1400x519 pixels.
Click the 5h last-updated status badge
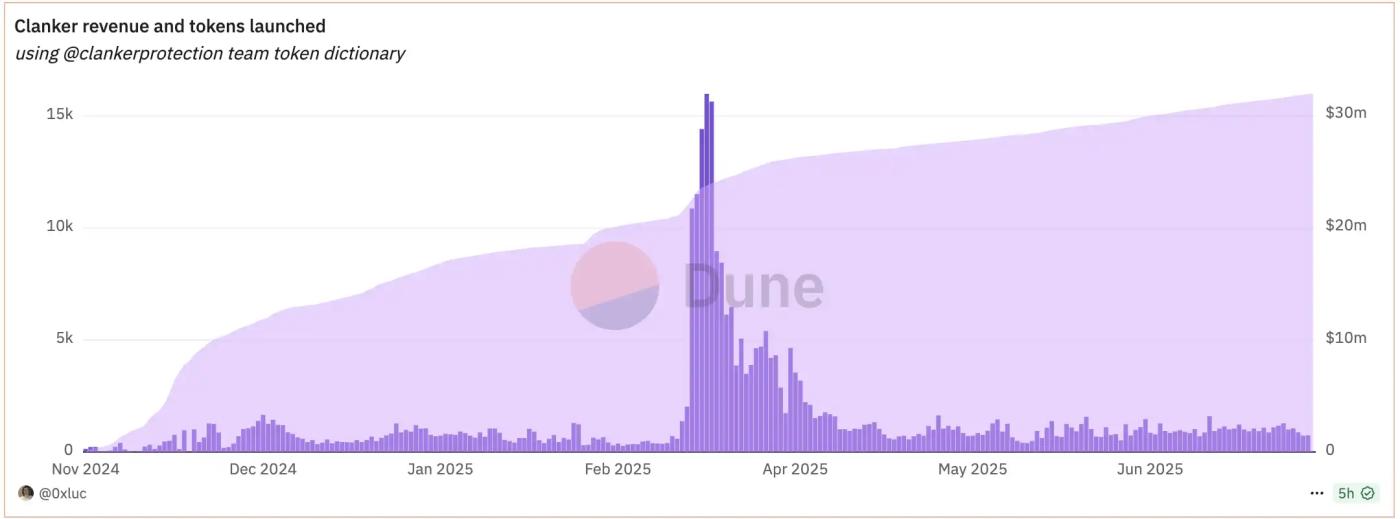point(1356,493)
